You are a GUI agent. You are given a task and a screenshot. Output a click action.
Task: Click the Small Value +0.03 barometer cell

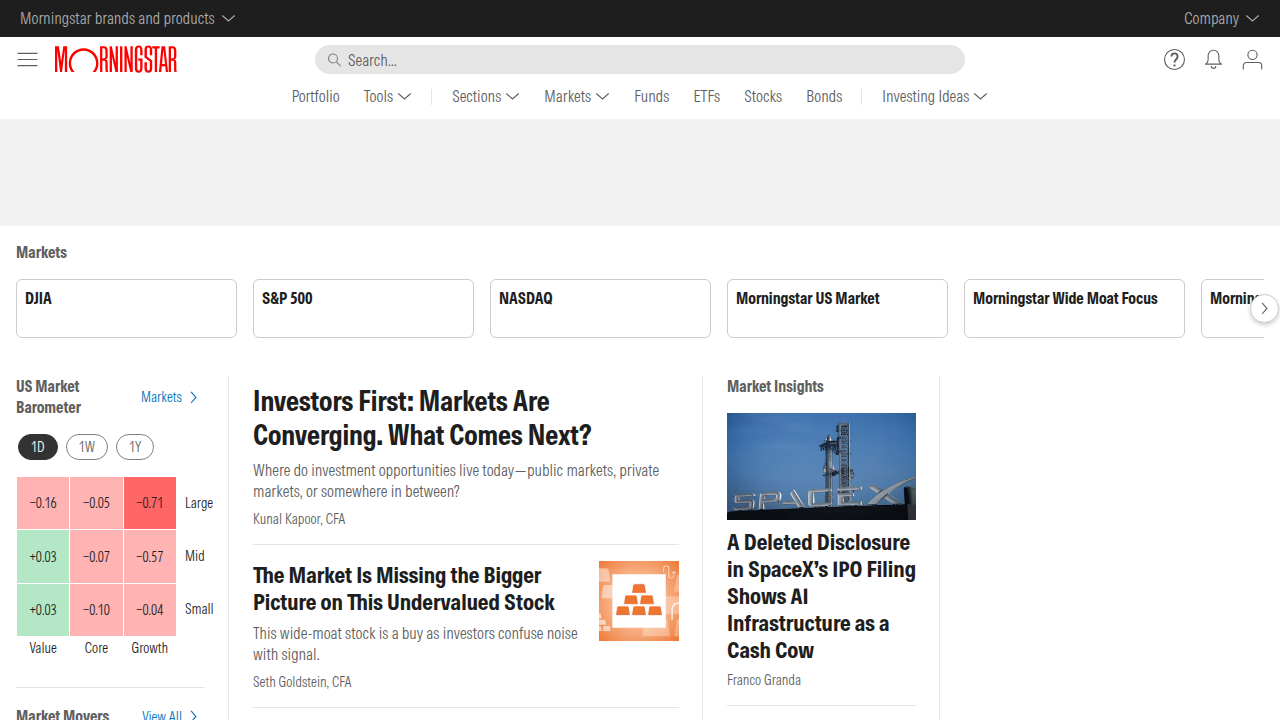tap(43, 609)
